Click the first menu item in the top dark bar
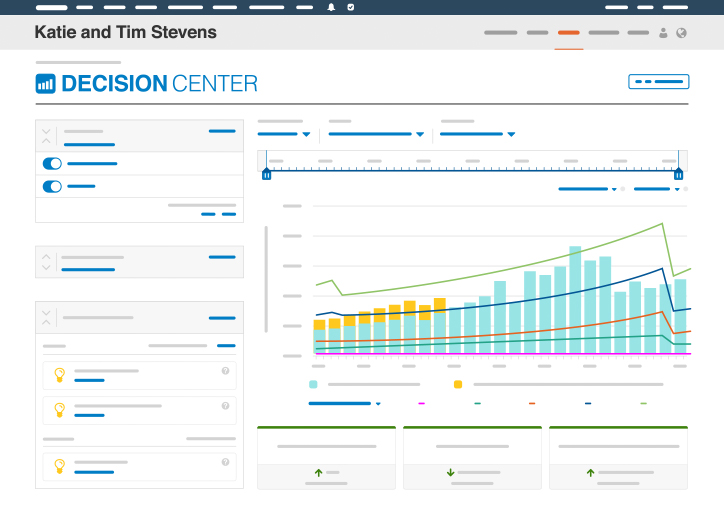This screenshot has height=513, width=724. click(x=52, y=7)
